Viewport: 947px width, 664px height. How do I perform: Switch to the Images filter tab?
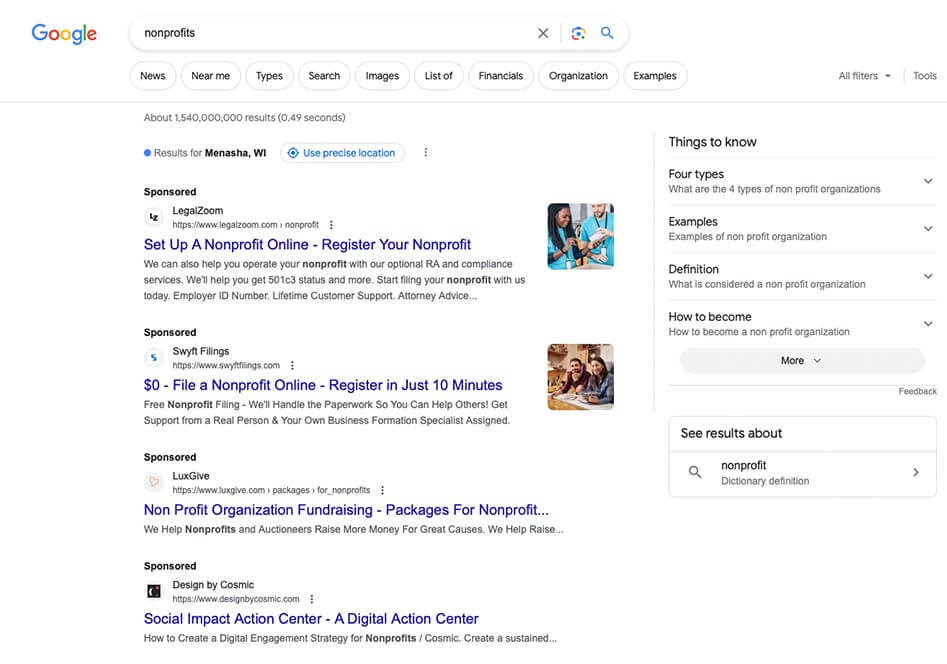click(x=382, y=76)
